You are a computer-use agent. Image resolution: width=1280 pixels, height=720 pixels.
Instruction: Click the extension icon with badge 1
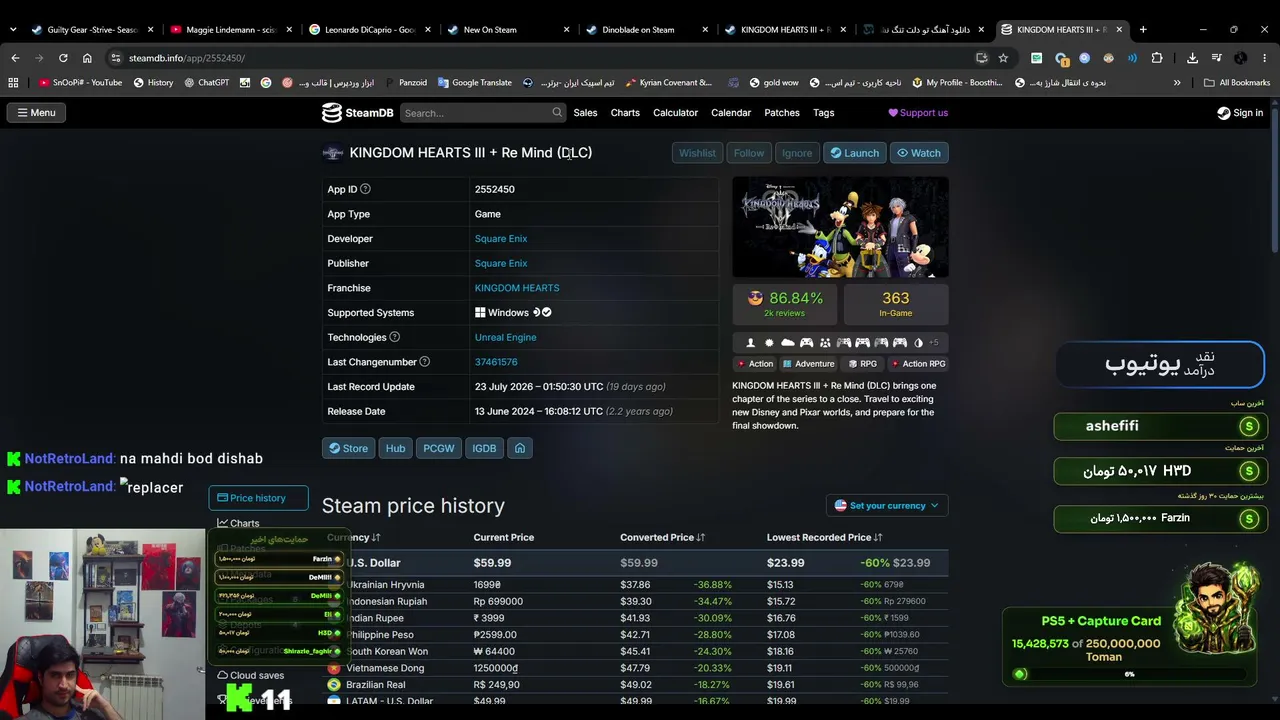(x=1061, y=58)
